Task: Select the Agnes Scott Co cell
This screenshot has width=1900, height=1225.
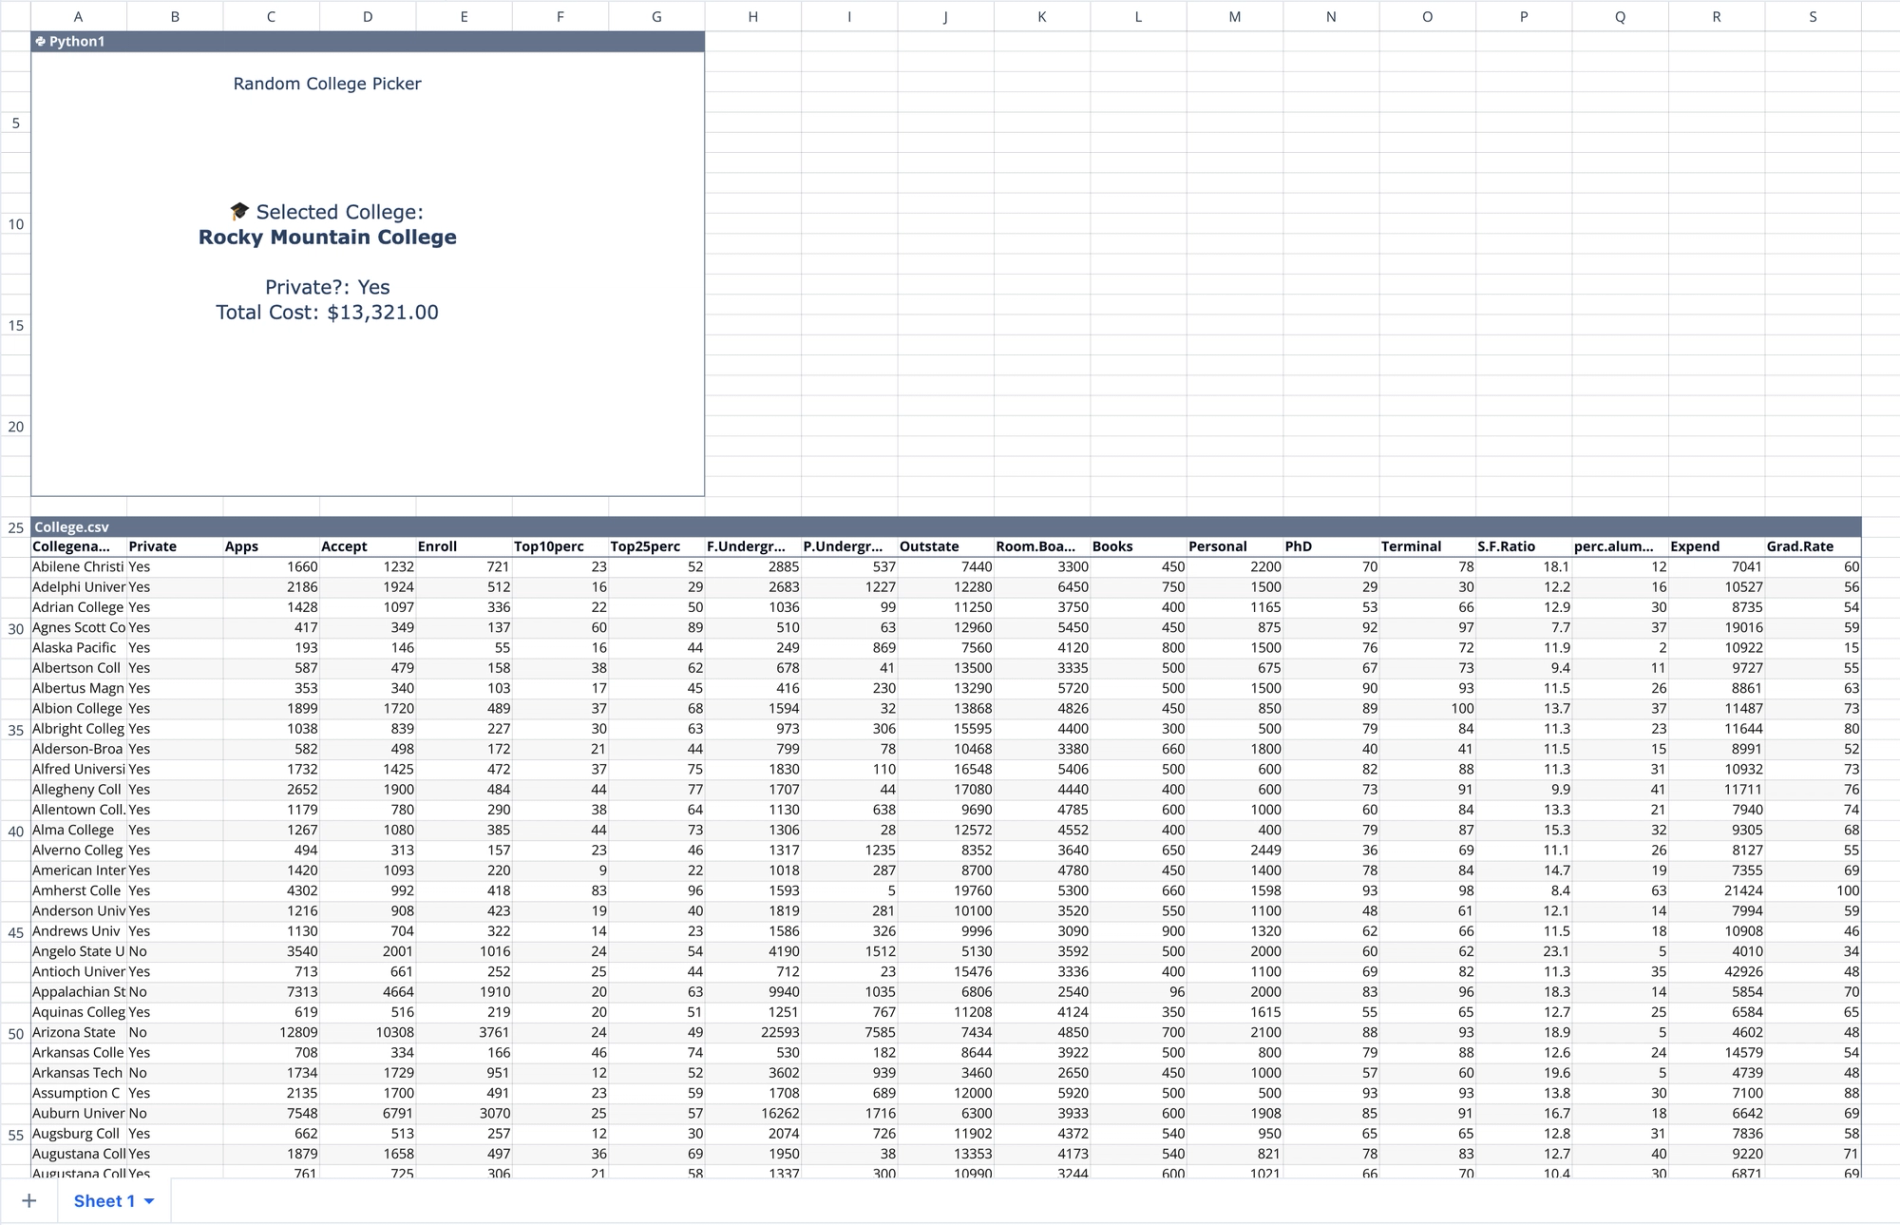Action: click(x=78, y=627)
